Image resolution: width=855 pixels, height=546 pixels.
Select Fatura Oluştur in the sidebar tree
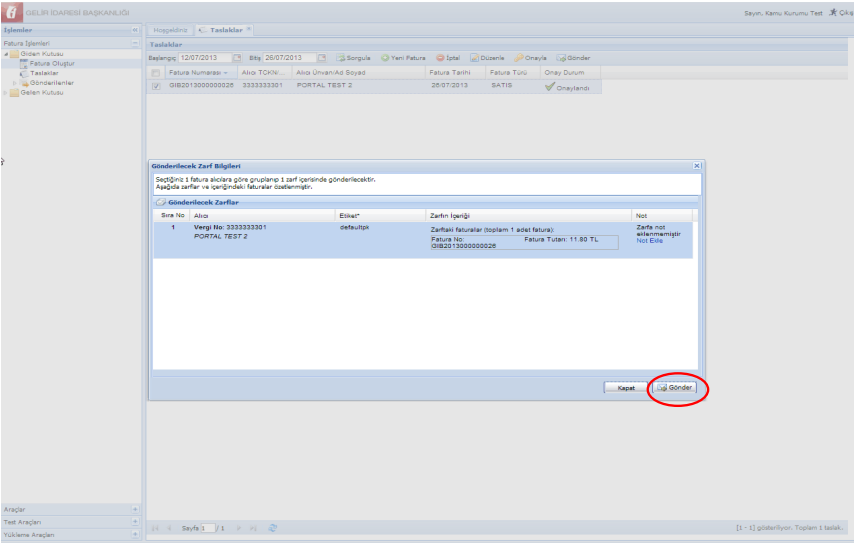pos(52,63)
